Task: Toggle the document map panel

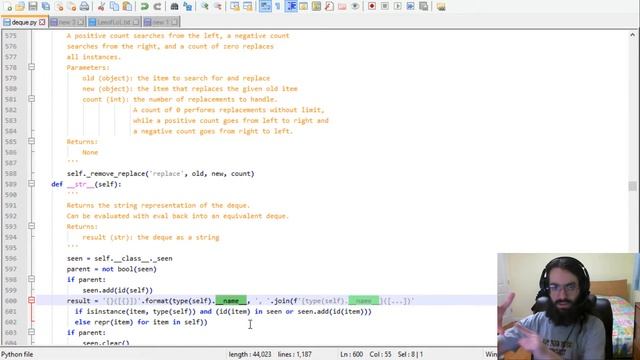Action: [x=317, y=6]
